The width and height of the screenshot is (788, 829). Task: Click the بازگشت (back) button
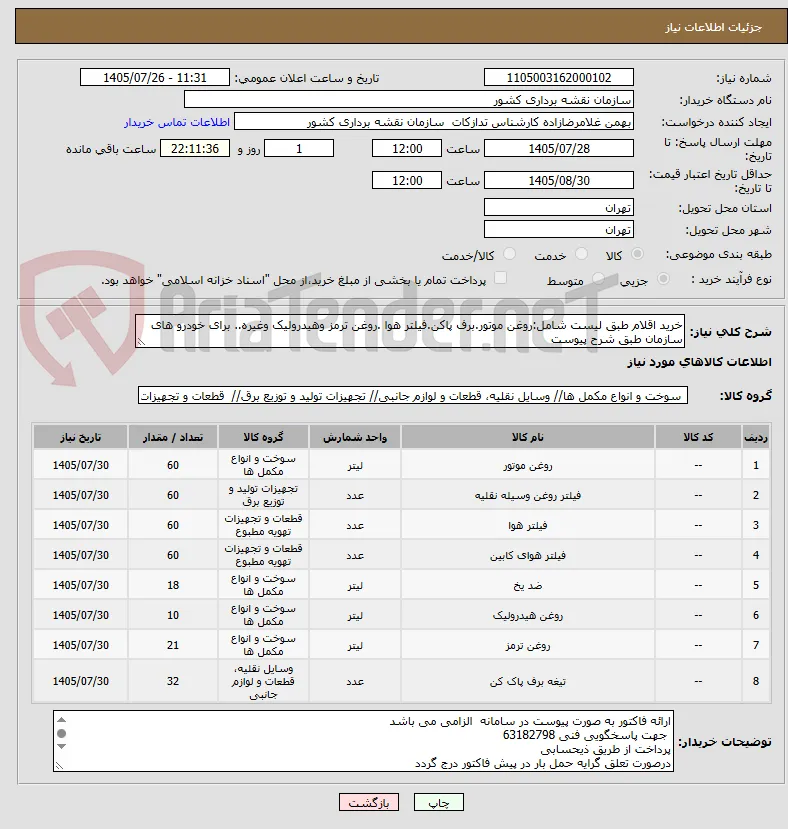369,803
